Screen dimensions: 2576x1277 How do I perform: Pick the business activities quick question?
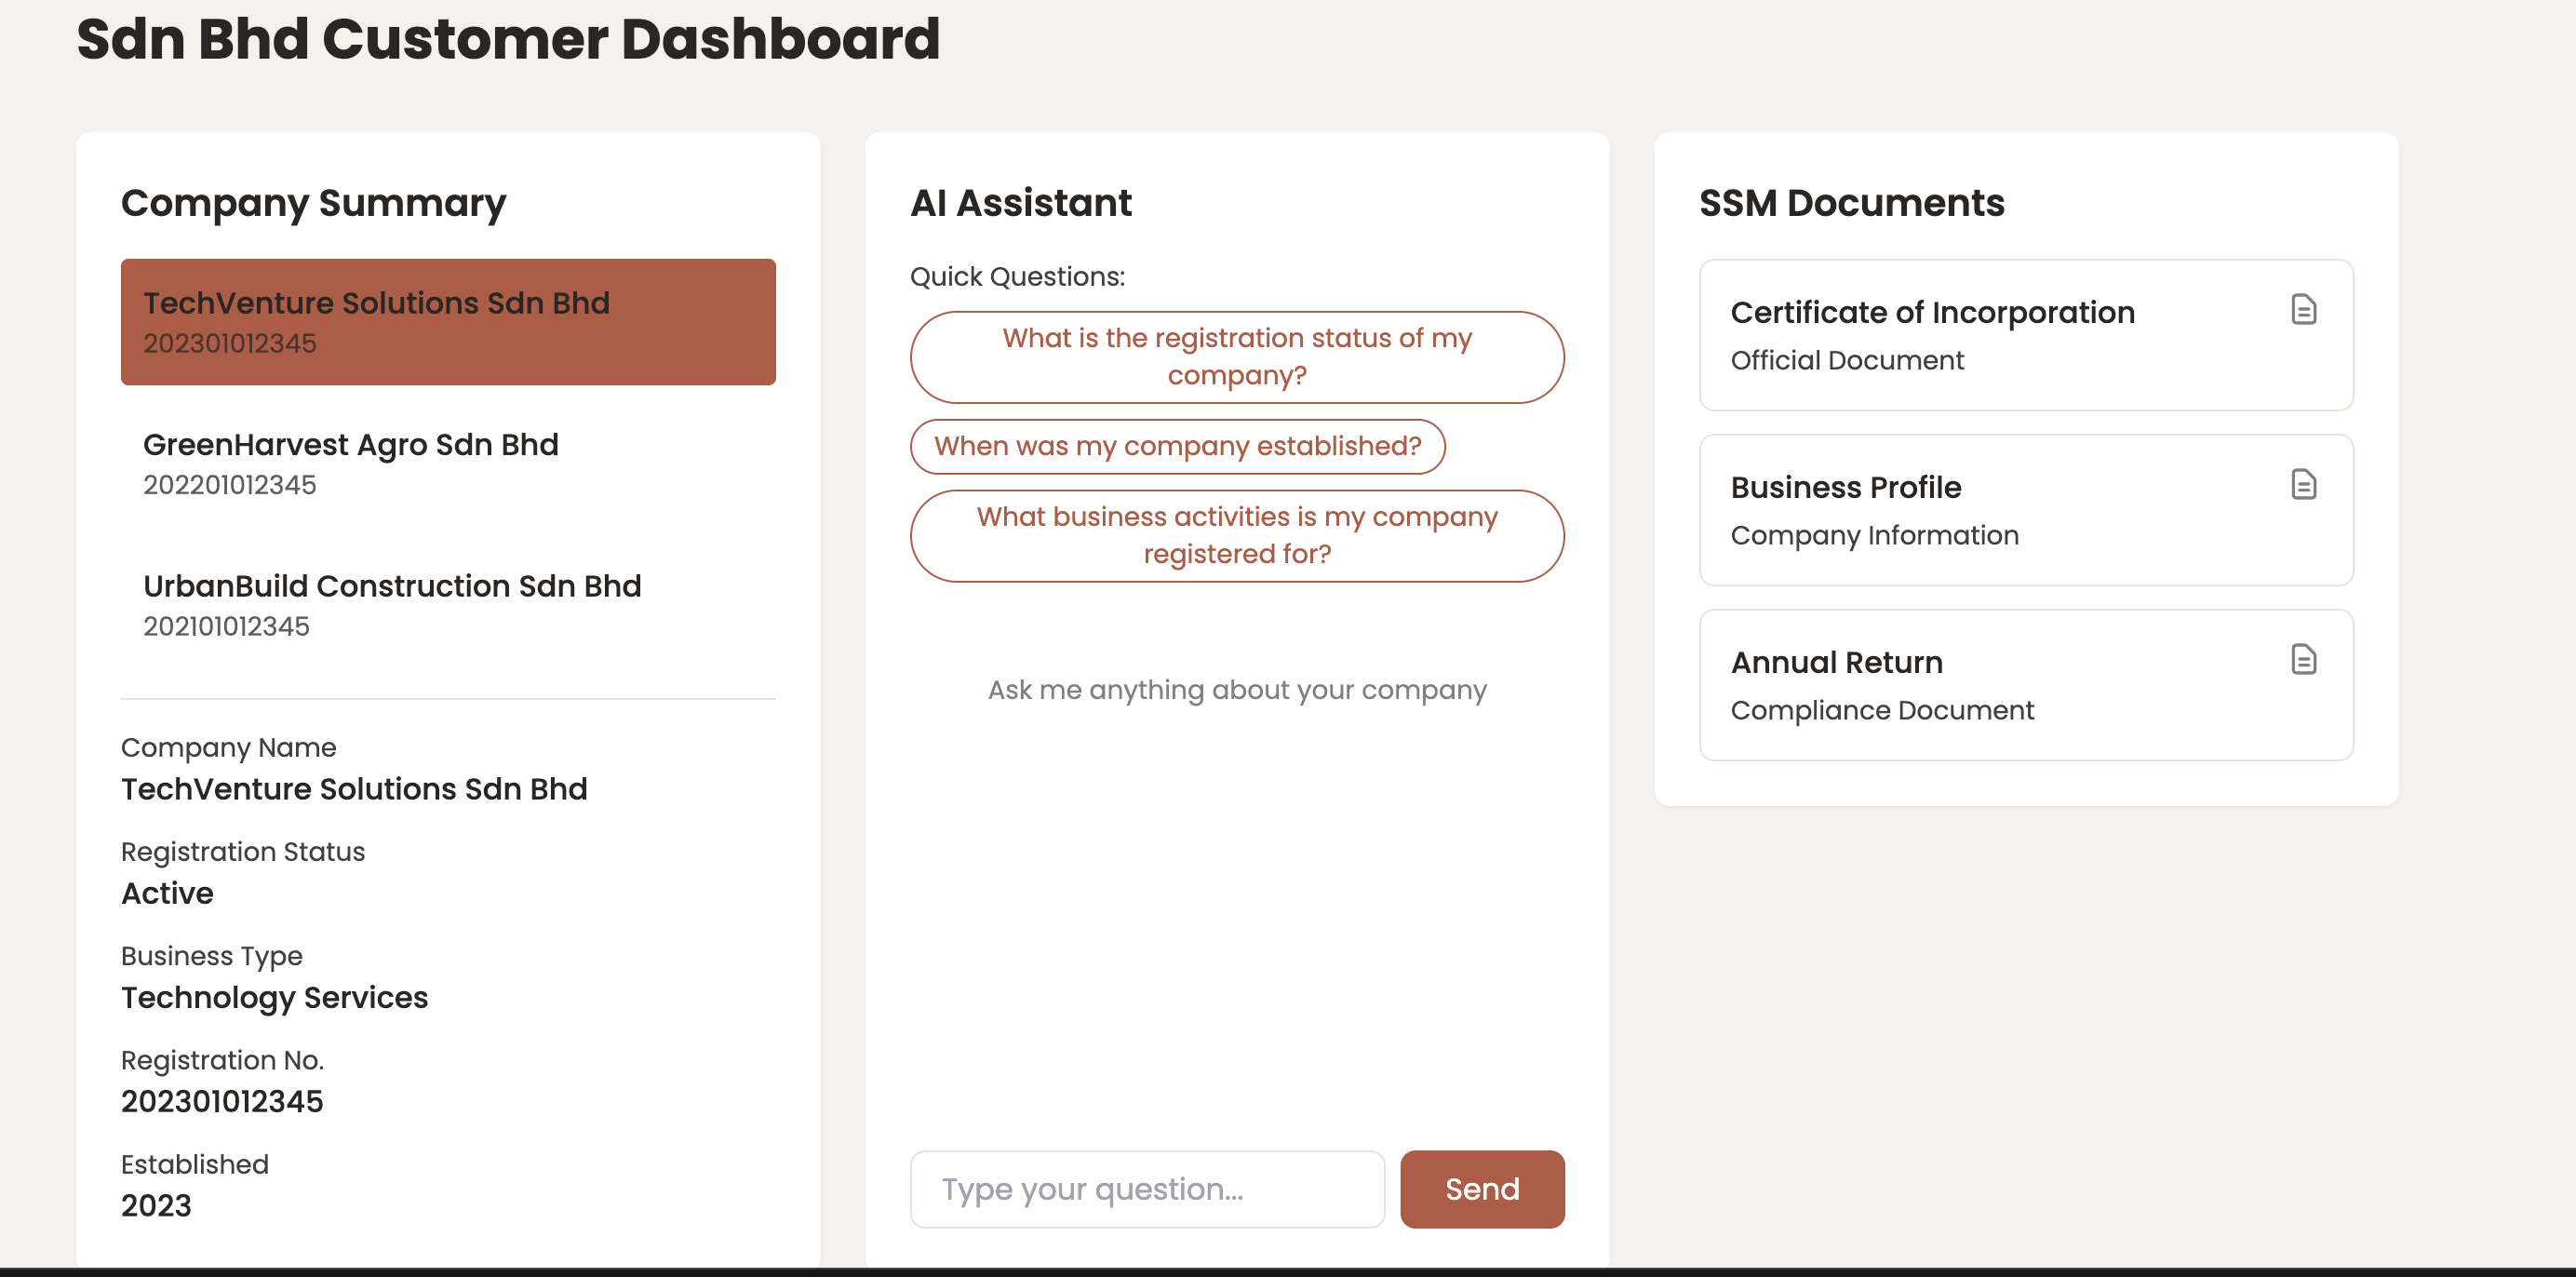[x=1237, y=536]
